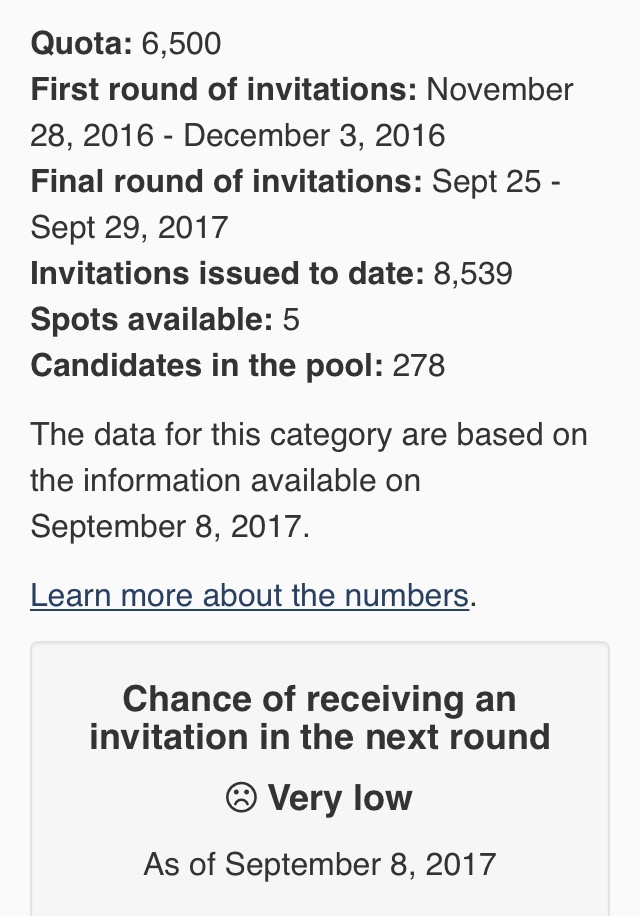
Task: Click the 'December 3, 2016' date text
Action: [x=314, y=136]
